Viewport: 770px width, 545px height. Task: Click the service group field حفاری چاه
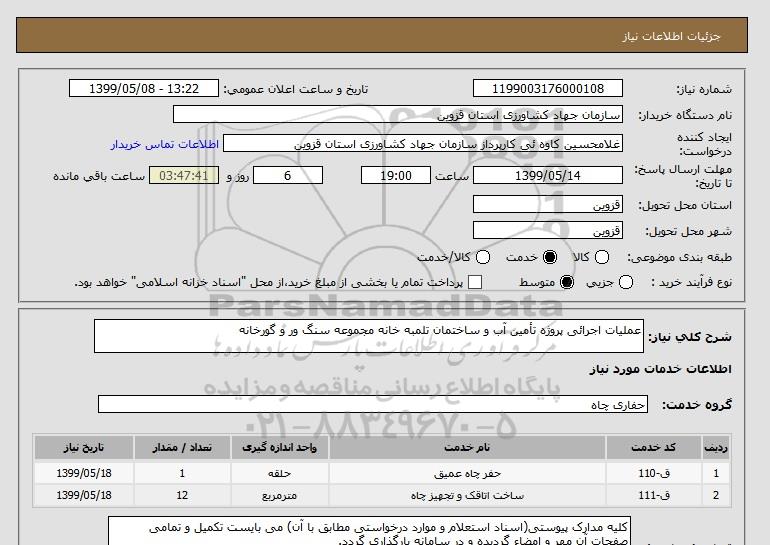(373, 405)
